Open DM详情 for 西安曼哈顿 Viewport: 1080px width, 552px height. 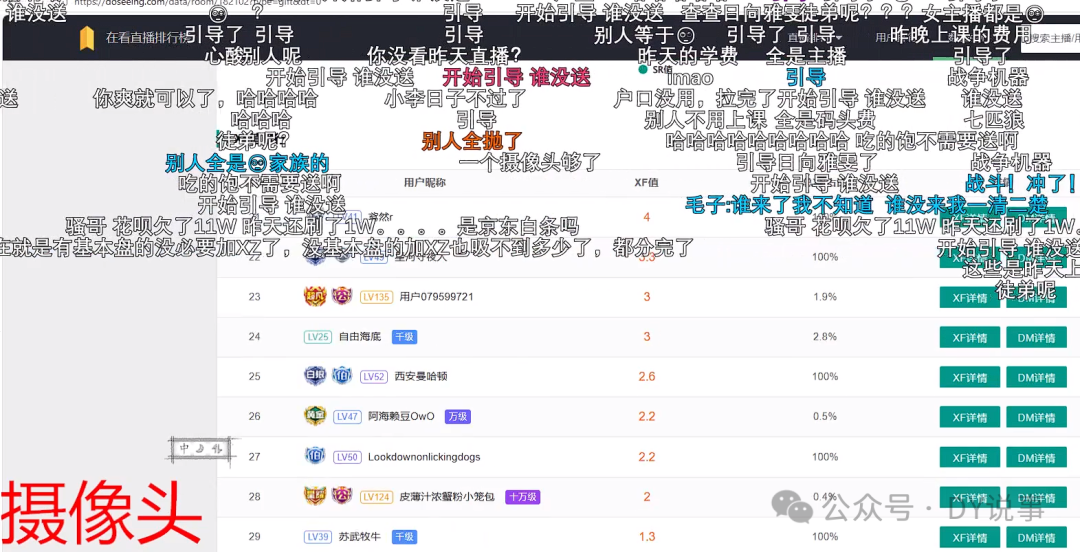1037,378
